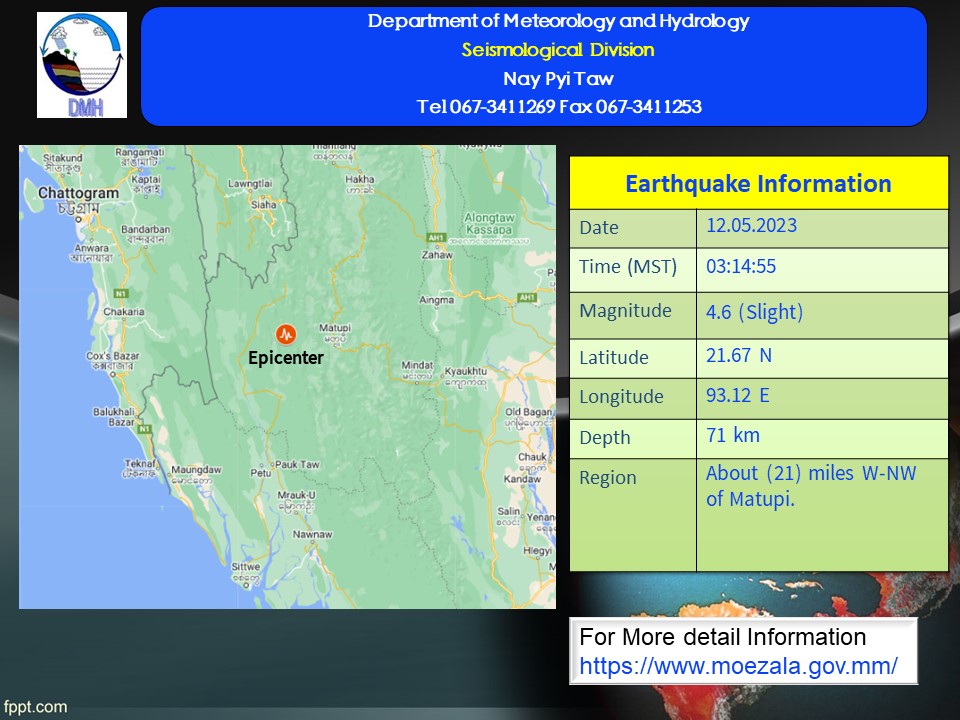Select the magnitude value 4.6 (Slight)
This screenshot has width=960, height=720.
coord(754,312)
